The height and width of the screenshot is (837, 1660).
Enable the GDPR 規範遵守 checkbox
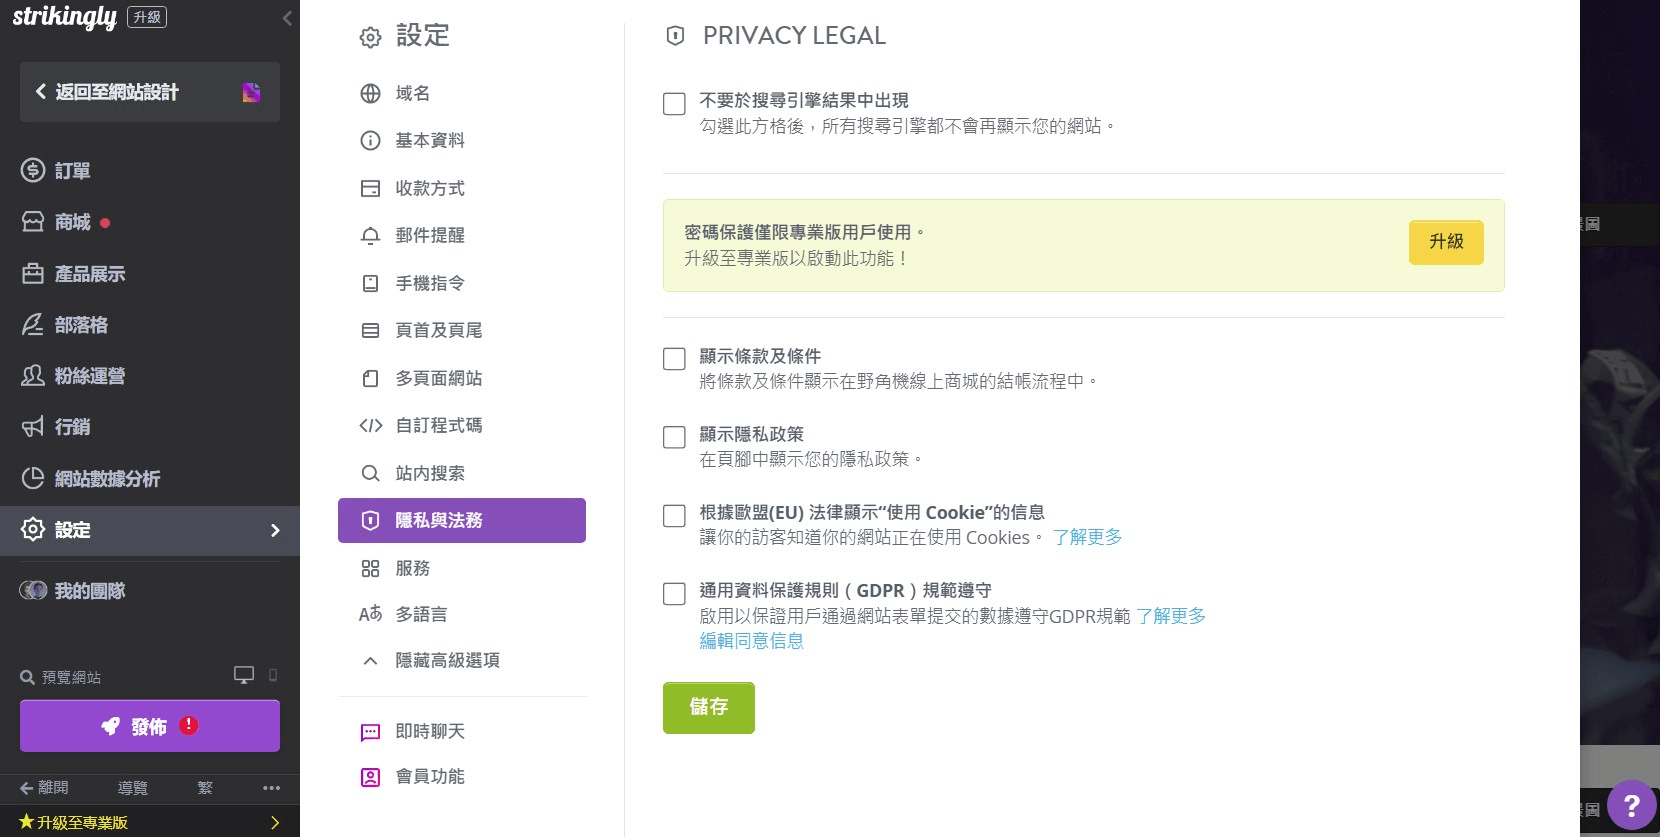pos(674,593)
